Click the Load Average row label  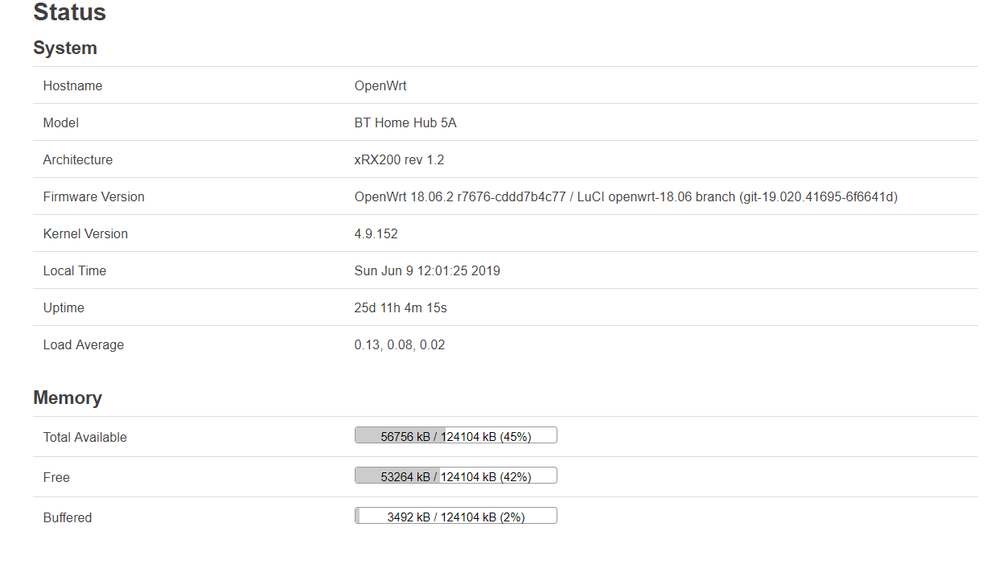[83, 345]
